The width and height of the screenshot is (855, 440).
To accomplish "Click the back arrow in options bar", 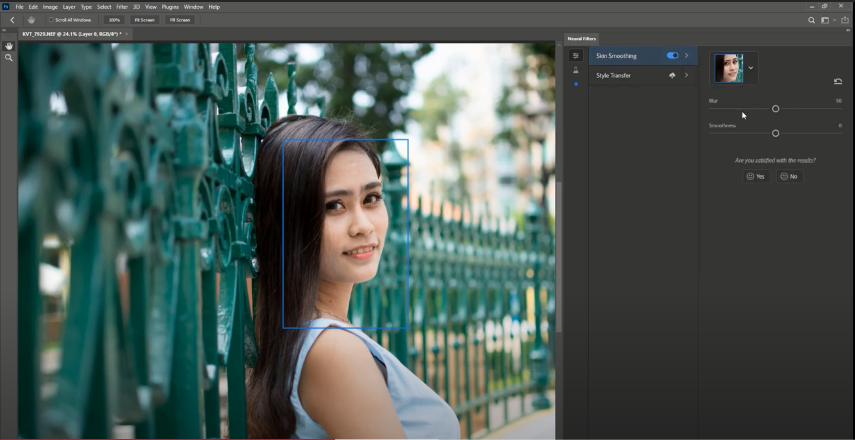I will [x=12, y=20].
